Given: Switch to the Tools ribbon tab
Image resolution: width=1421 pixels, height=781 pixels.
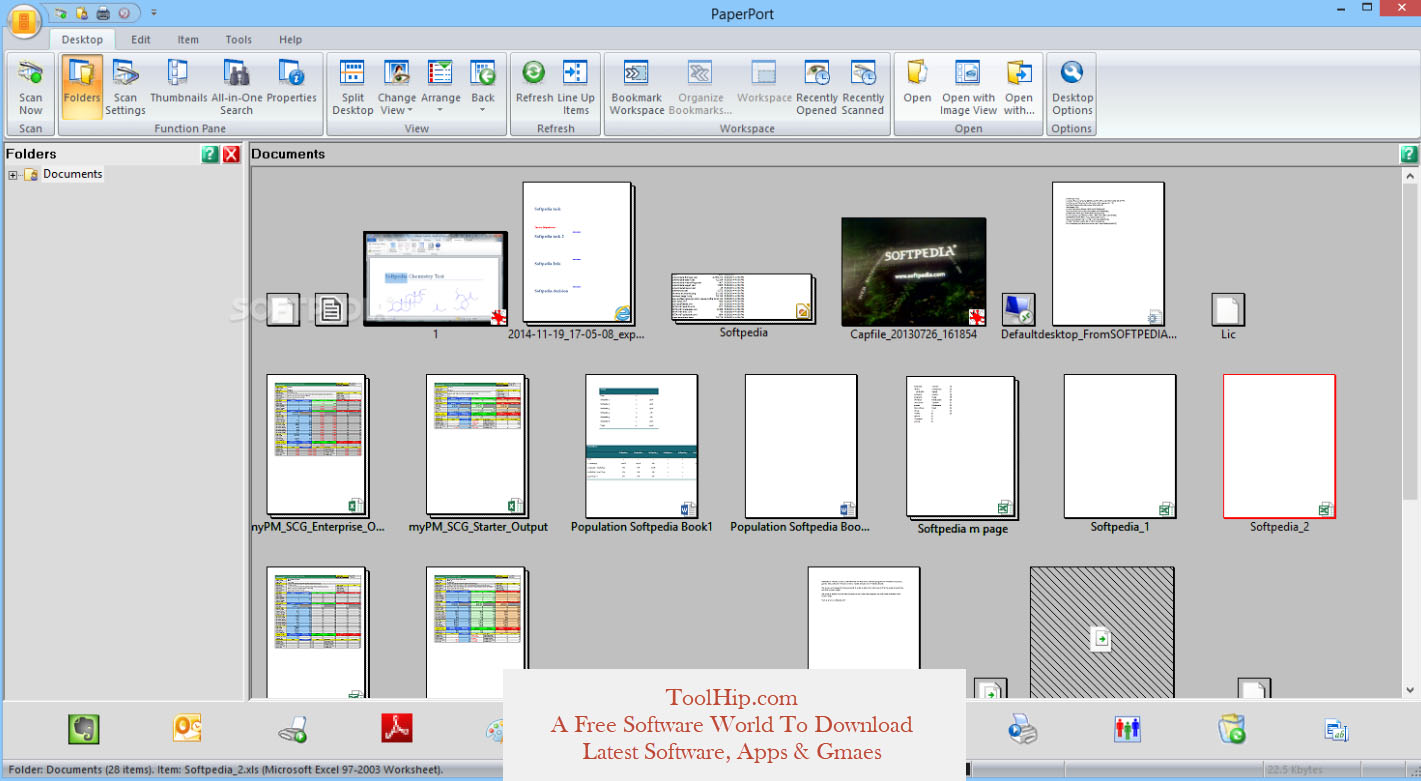Looking at the screenshot, I should (239, 40).
